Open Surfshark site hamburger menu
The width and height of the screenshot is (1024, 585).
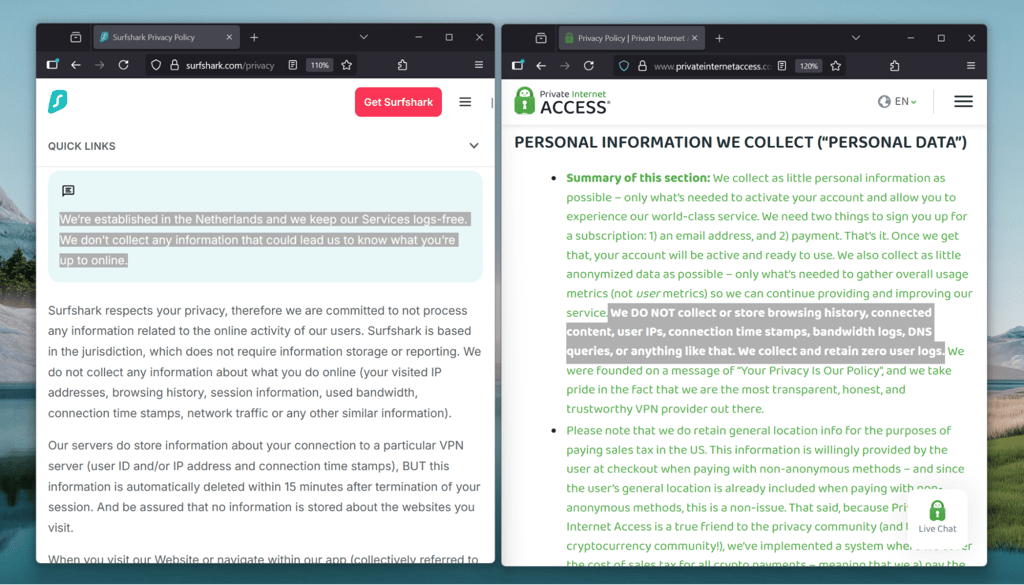465,102
